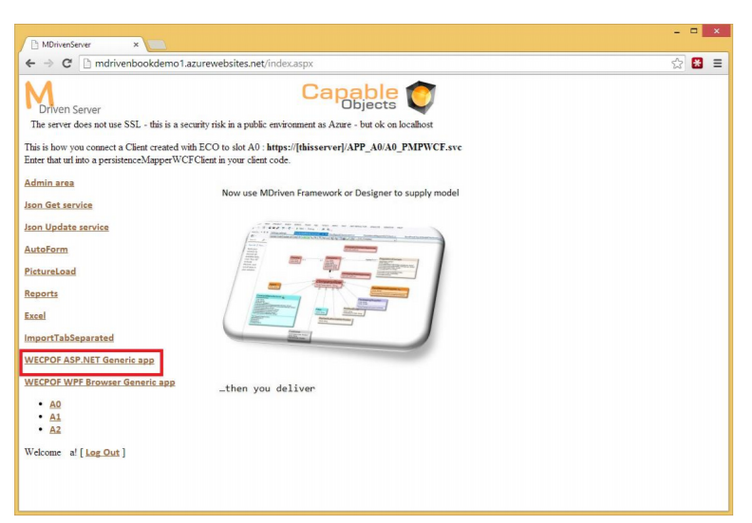Click 'Now use MDriven Framework' caption
The image size is (752, 523).
point(340,193)
